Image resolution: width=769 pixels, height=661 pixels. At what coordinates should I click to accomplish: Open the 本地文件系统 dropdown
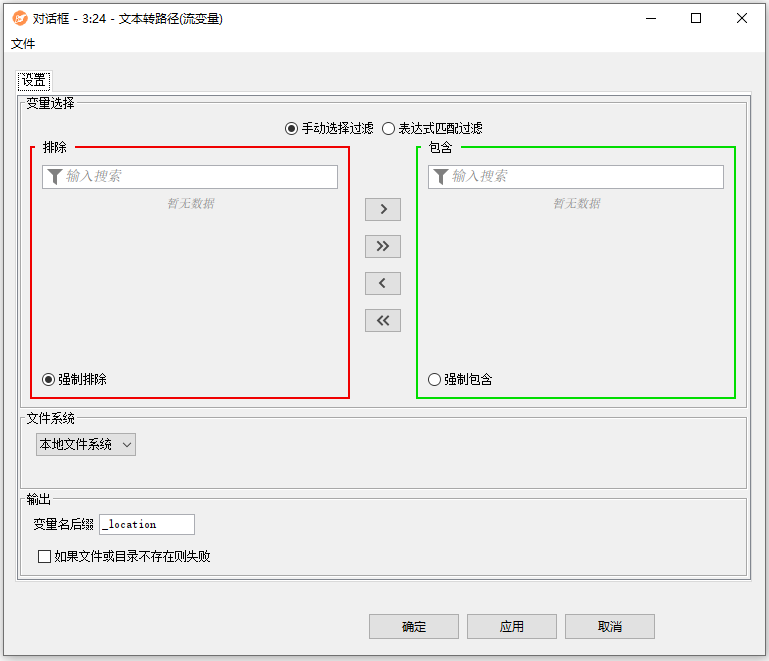(x=86, y=445)
